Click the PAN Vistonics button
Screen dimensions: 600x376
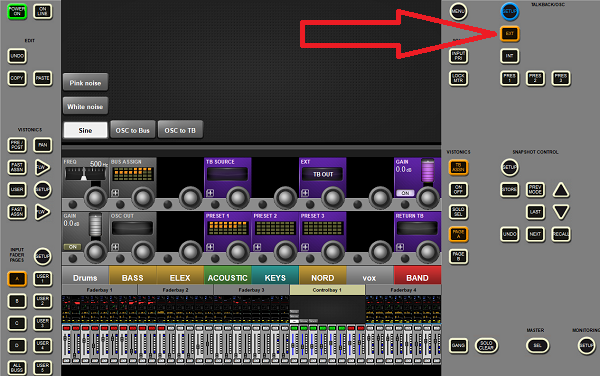(x=42, y=145)
